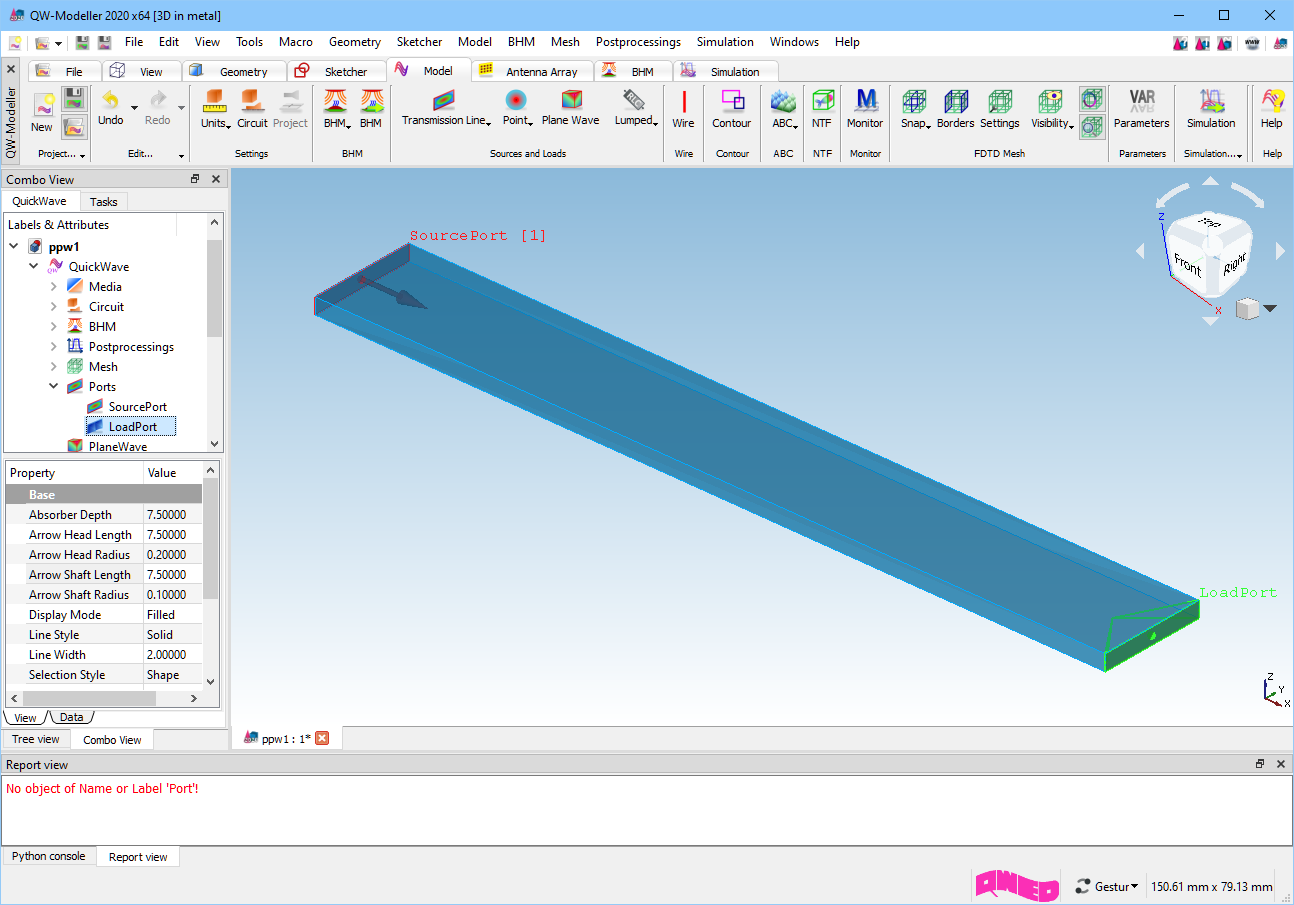Click the New project icon

[x=42, y=104]
